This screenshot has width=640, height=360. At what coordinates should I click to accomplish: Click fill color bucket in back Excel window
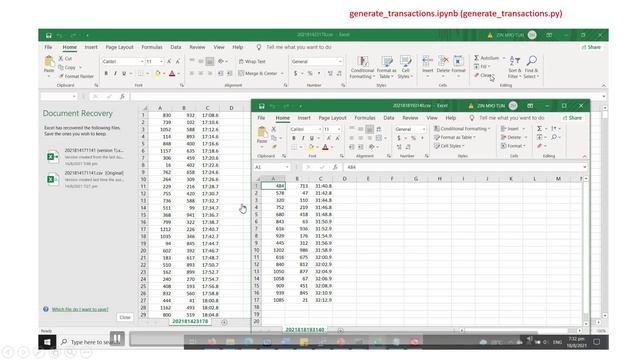pos(158,73)
